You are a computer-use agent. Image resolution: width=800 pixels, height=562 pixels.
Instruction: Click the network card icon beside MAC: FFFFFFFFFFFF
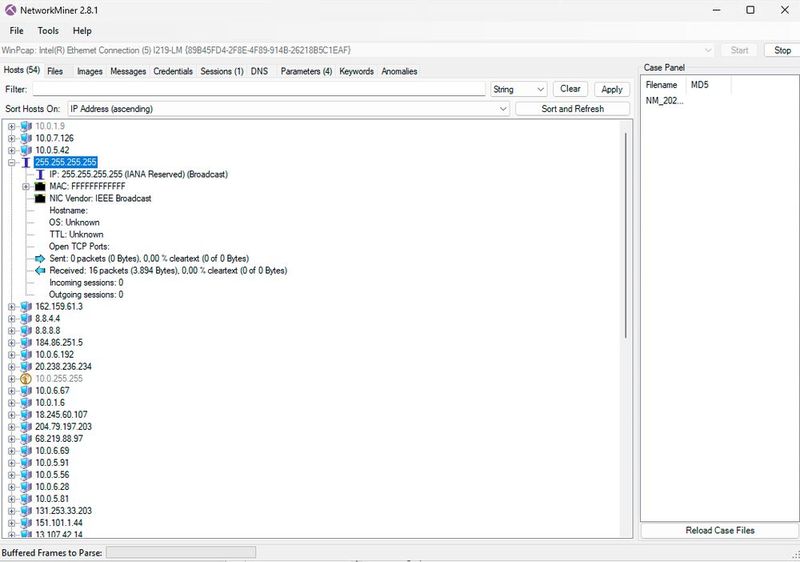pos(40,186)
